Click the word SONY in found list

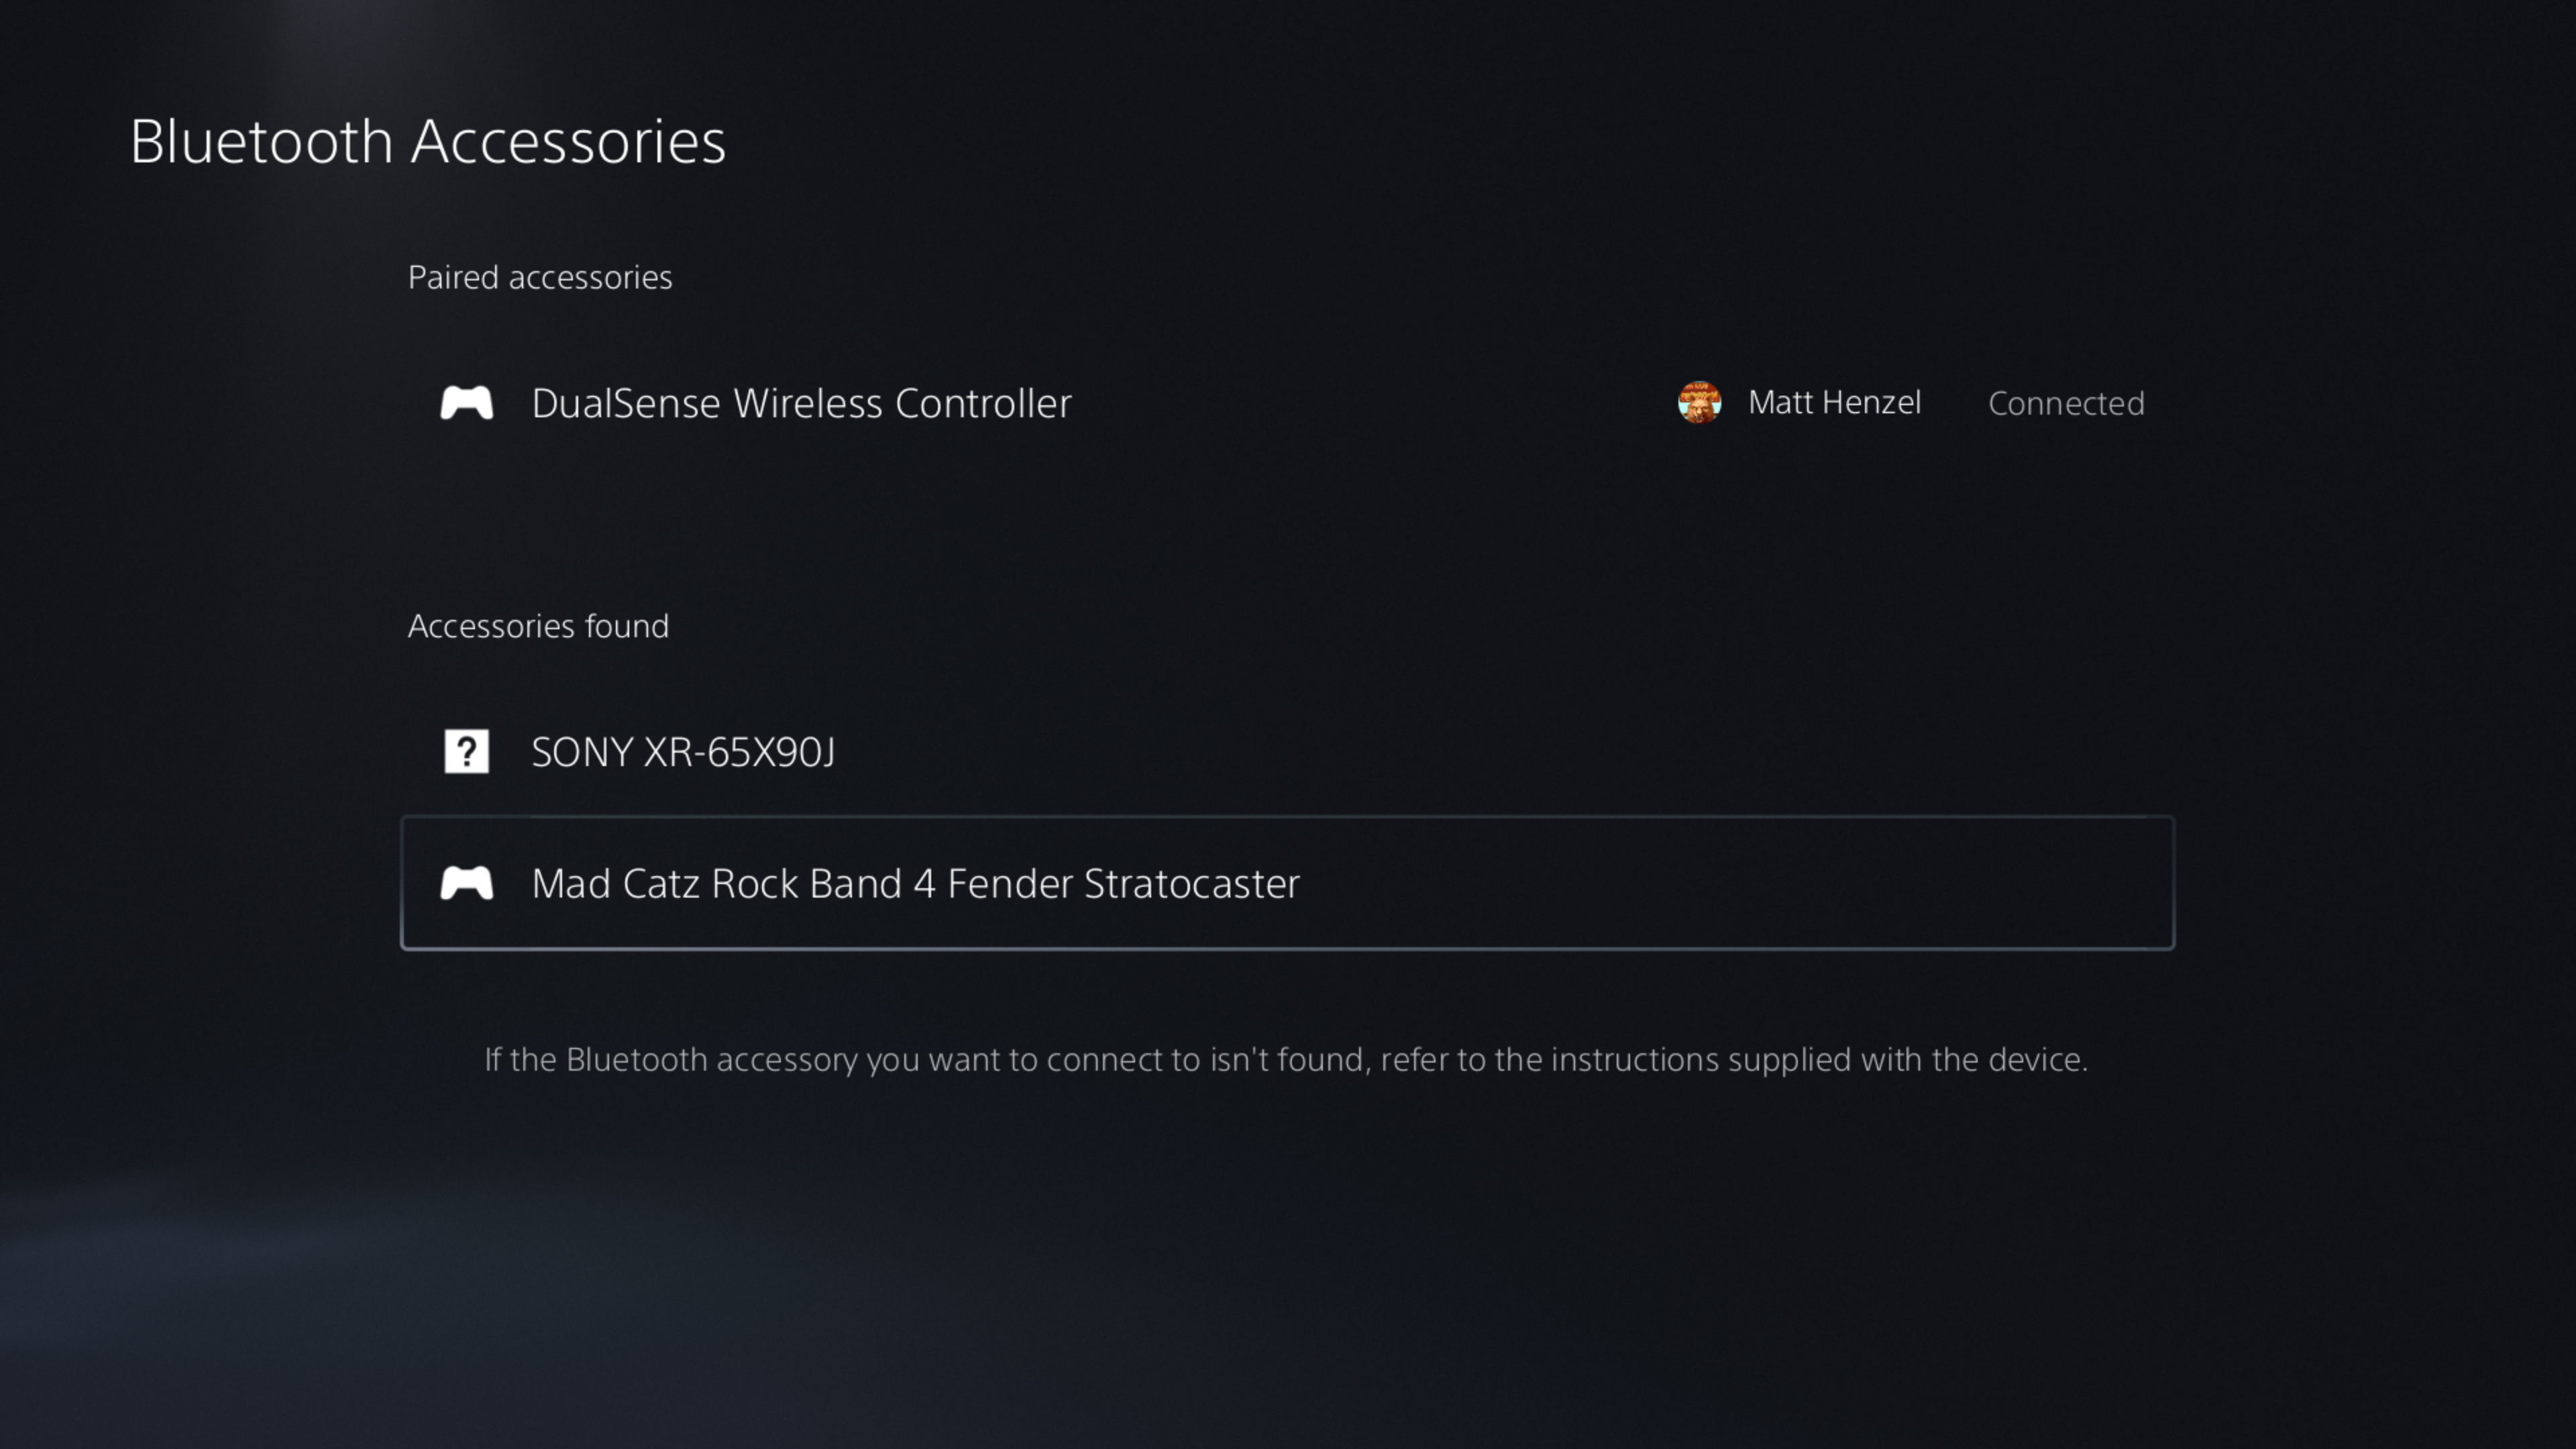point(581,752)
